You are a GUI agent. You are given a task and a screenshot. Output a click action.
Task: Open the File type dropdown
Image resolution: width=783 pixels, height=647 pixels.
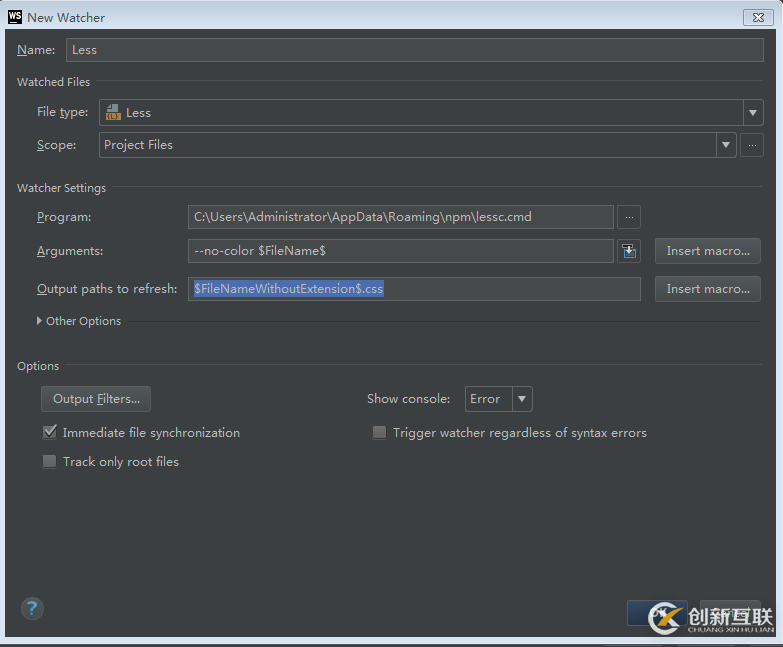(753, 113)
